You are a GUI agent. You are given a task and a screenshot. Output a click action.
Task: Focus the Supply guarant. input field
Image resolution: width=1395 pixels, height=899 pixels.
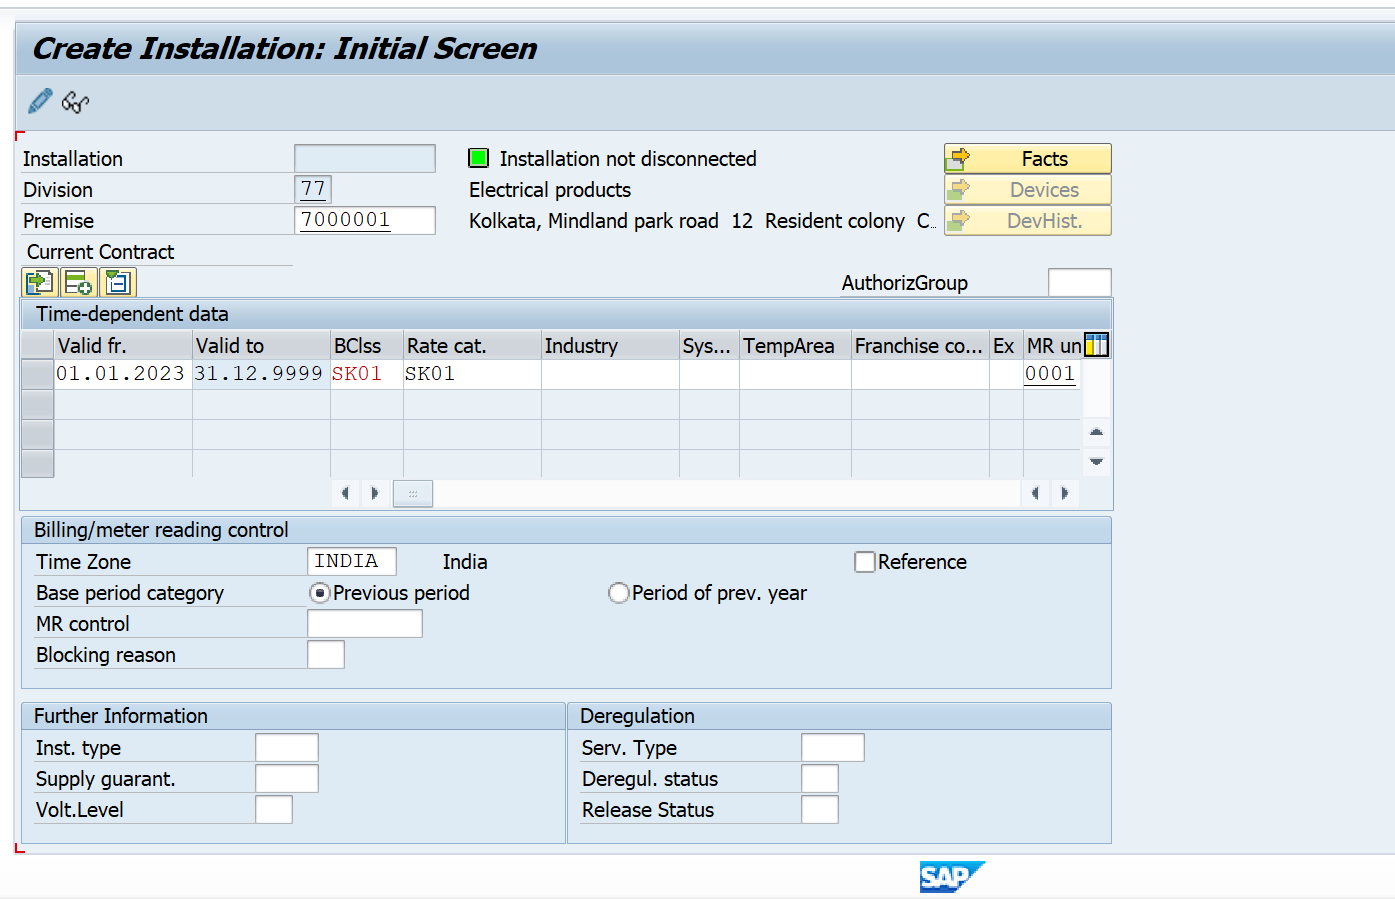(287, 779)
